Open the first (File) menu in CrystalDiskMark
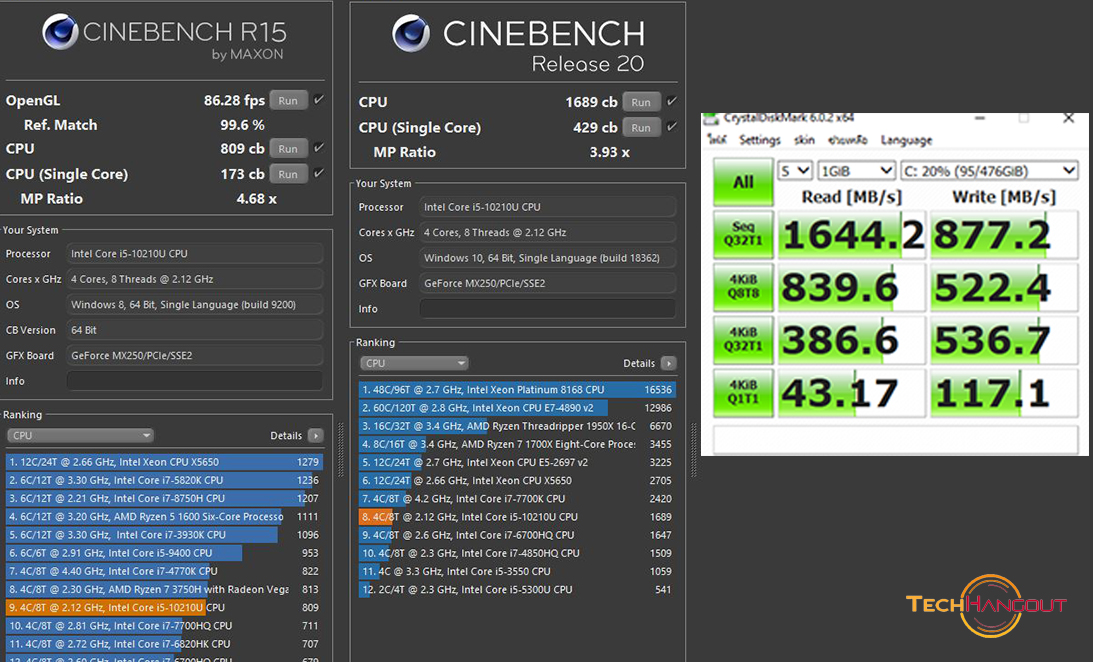 pos(718,140)
